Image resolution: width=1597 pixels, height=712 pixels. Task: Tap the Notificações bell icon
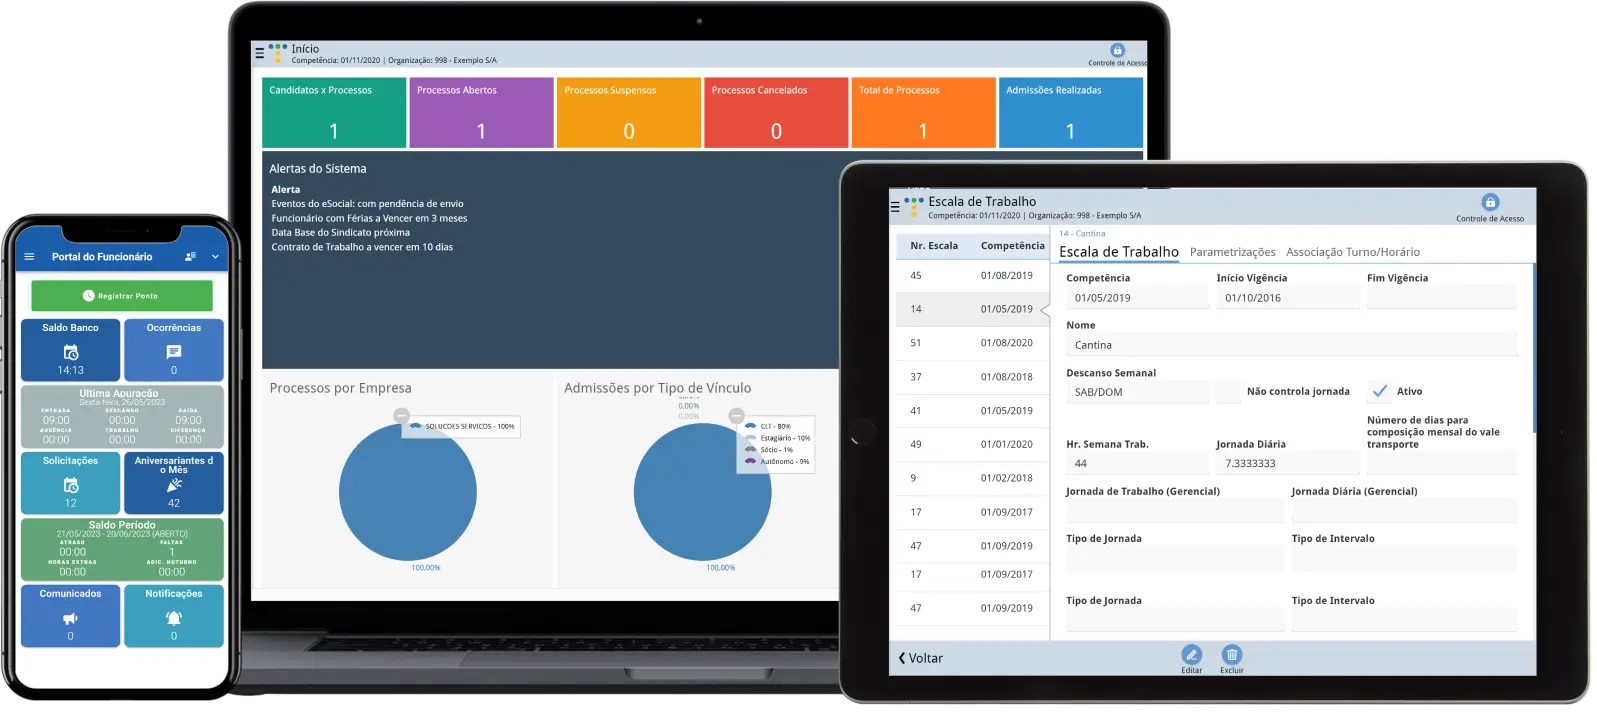[174, 618]
